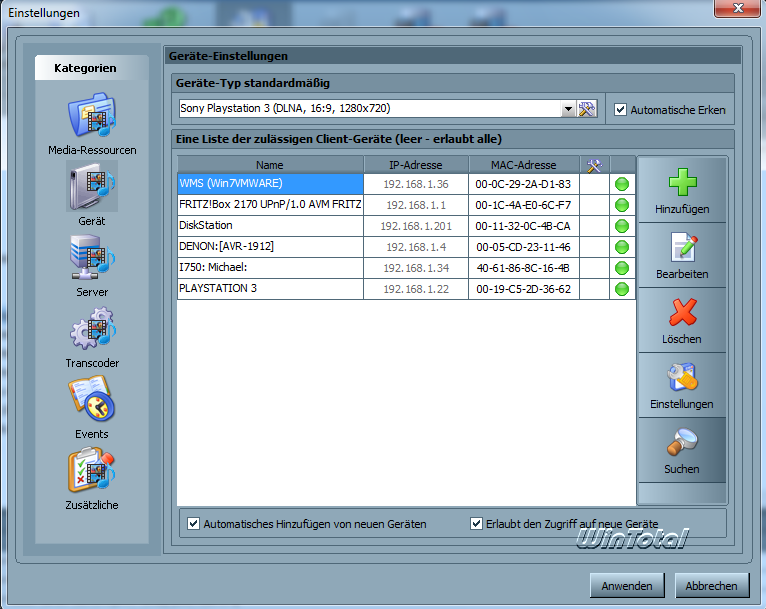The image size is (766, 609).
Task: Click the Hinzufügen green plus button
Action: (x=682, y=190)
